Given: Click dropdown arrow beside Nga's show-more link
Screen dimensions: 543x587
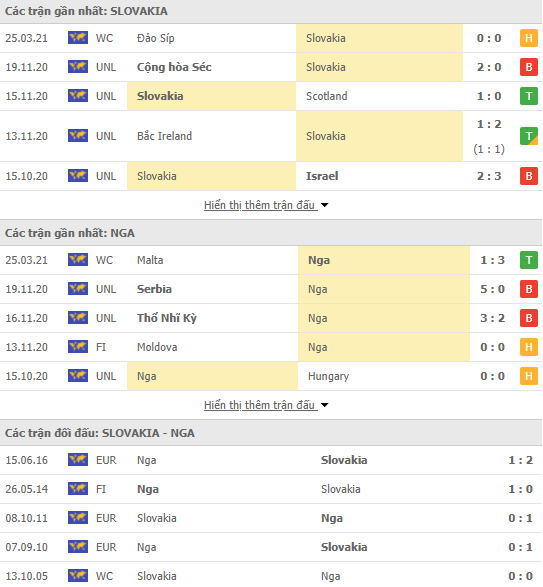Looking at the screenshot, I should [x=324, y=405].
